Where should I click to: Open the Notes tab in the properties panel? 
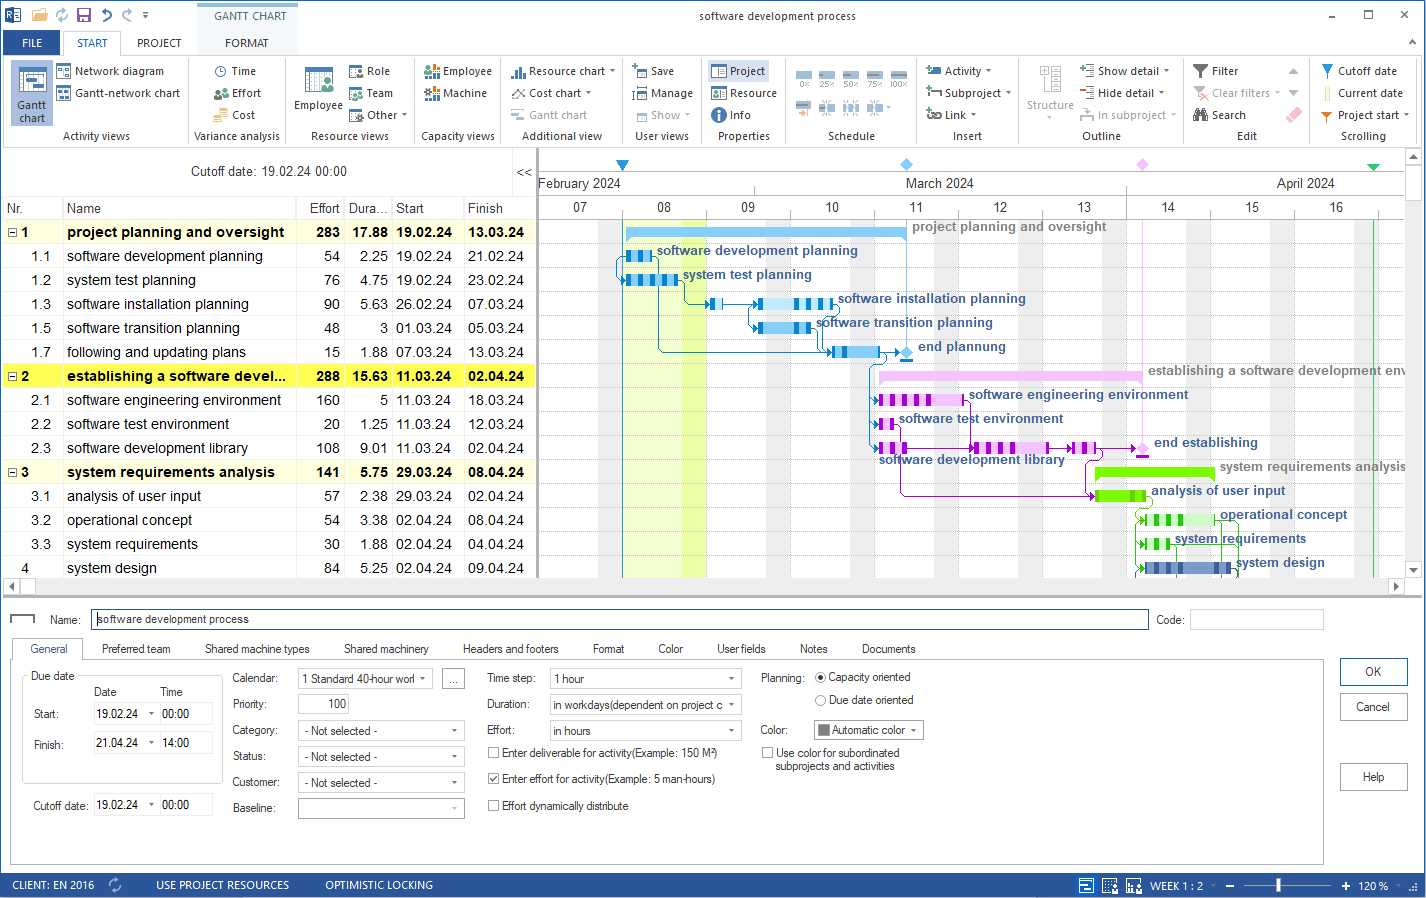click(x=813, y=648)
